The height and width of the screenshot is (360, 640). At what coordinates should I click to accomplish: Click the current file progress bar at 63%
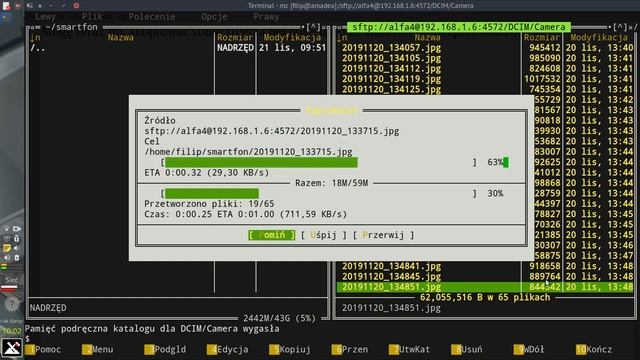(318, 162)
